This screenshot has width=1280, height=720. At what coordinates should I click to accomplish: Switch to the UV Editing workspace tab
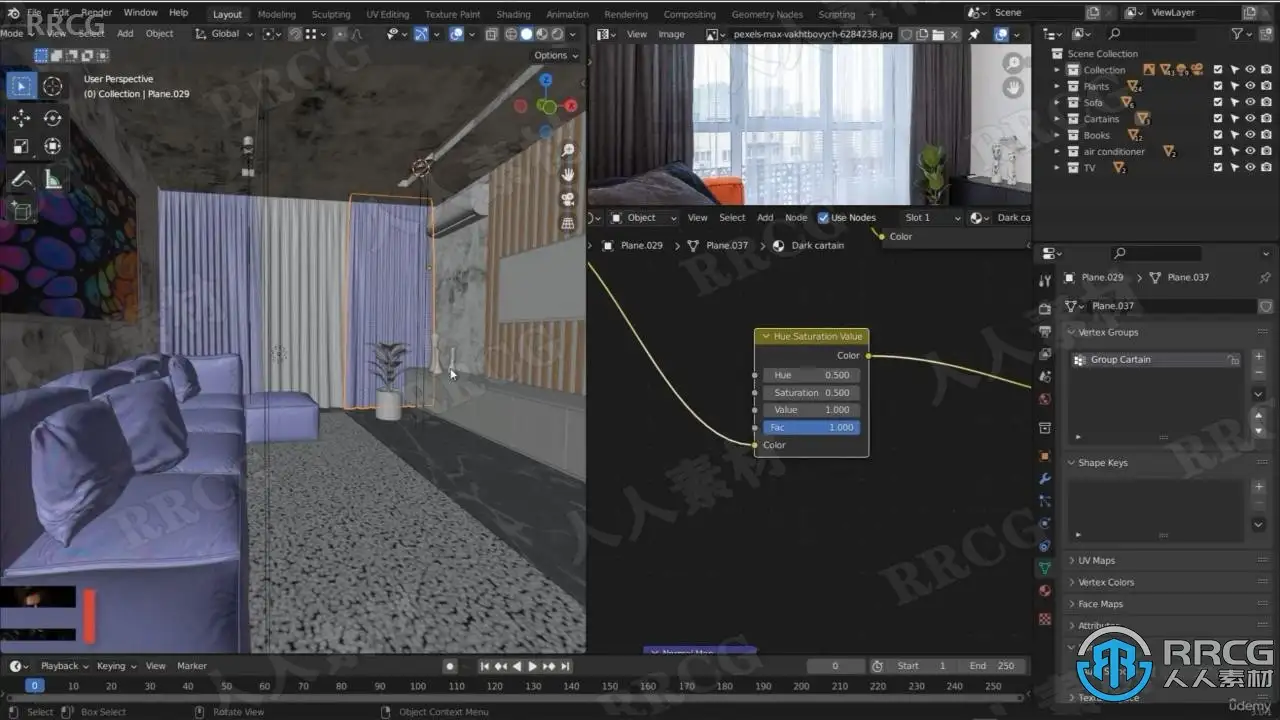387,14
